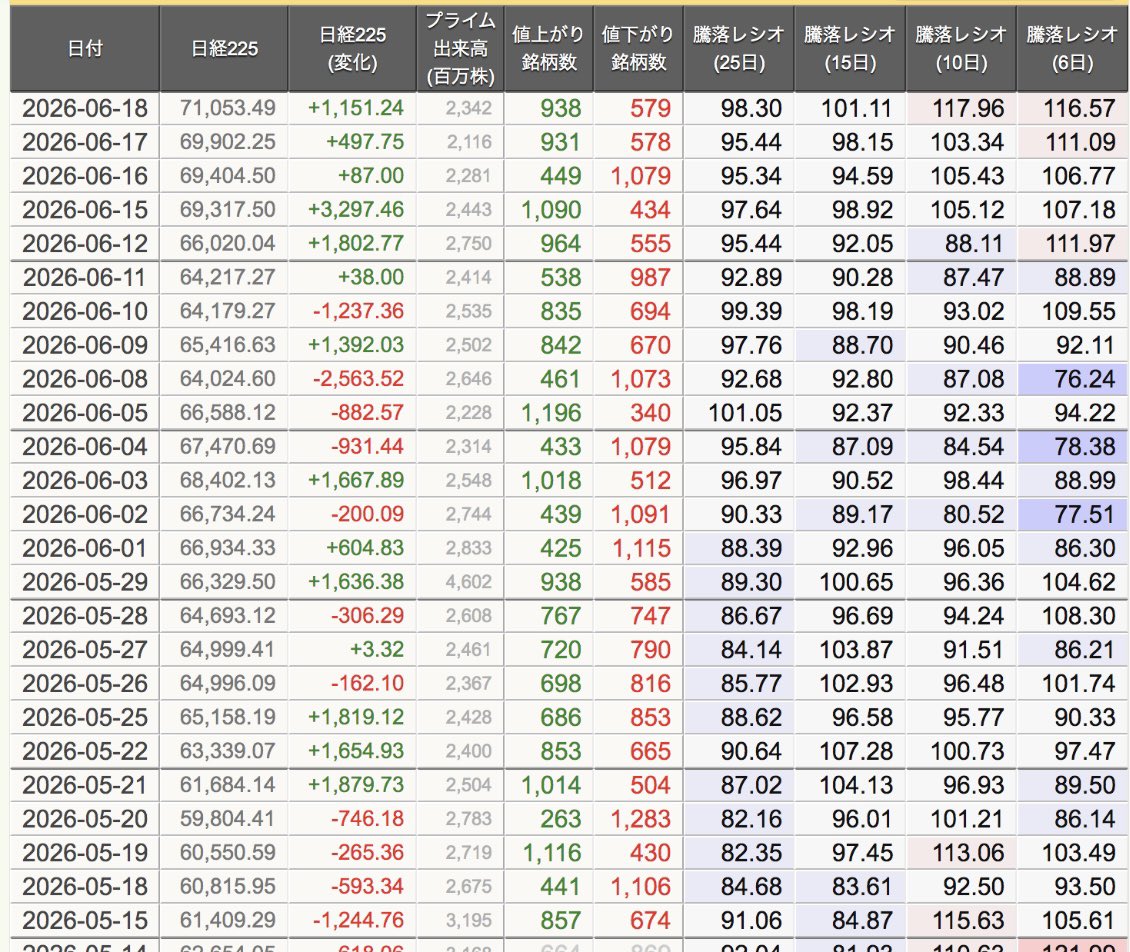Screen dimensions: 1130x952
Task: Click the 6-day ratio 77.51
Action: tap(1085, 515)
